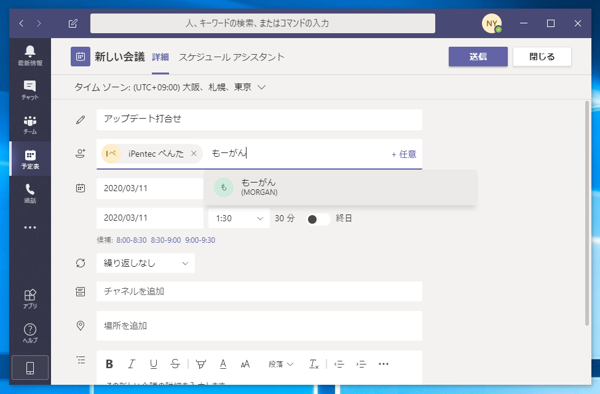Image resolution: width=600 pixels, height=394 pixels.
Task: Open the more apps ellipsis in the sidebar
Action: click(30, 227)
